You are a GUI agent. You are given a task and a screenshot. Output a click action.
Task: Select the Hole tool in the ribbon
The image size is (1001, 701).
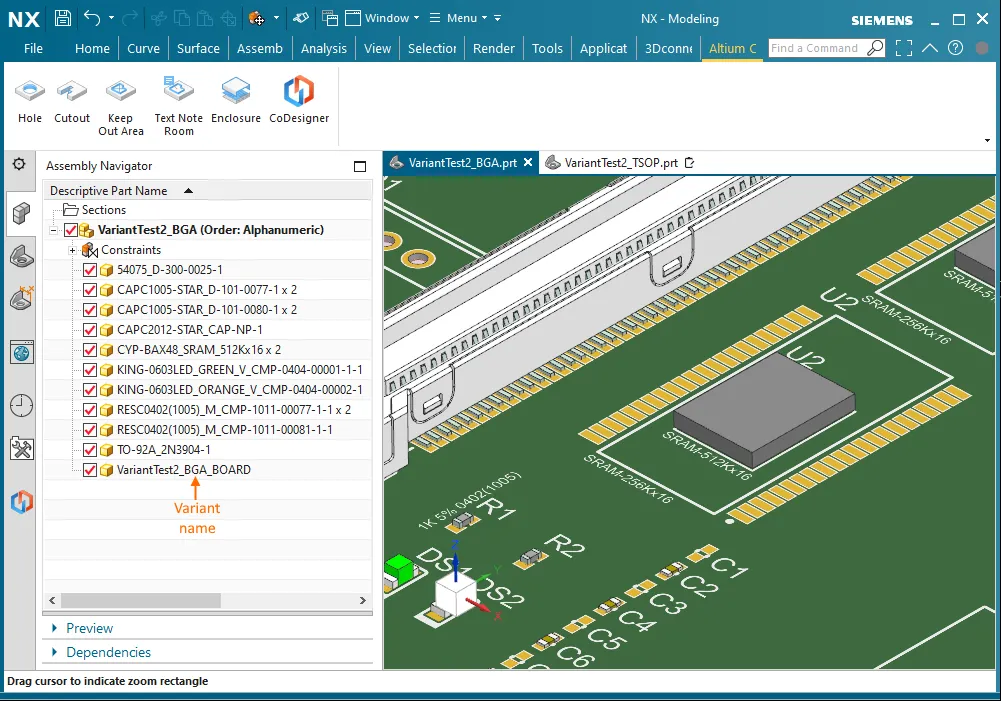click(30, 101)
